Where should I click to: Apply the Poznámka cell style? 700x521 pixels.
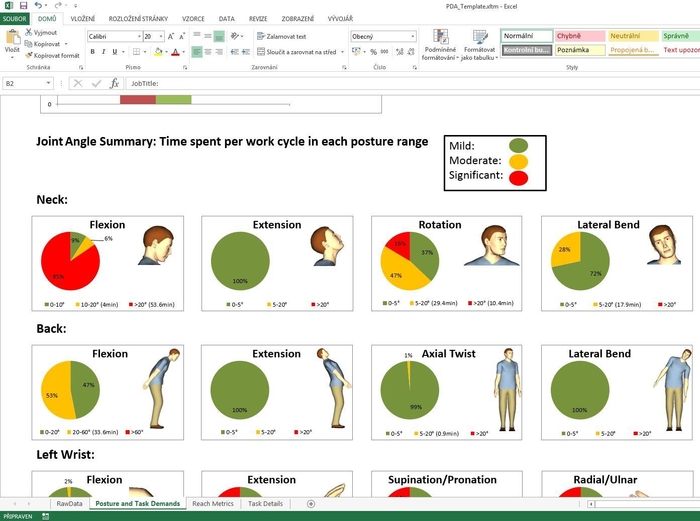coord(580,50)
